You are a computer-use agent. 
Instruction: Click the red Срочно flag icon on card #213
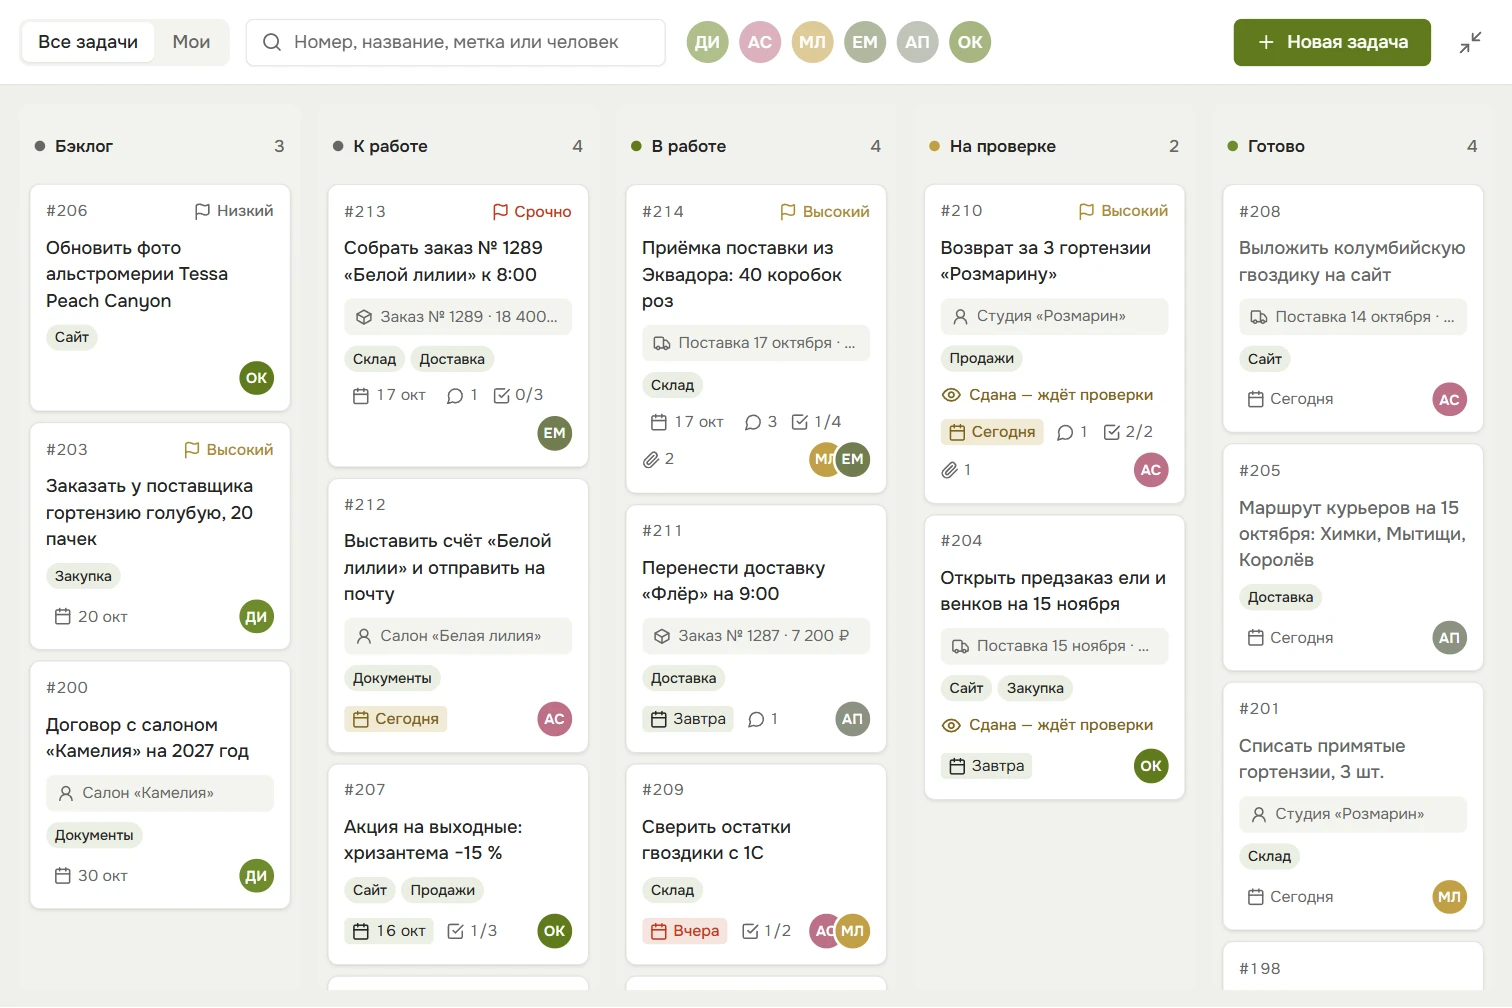tap(500, 212)
